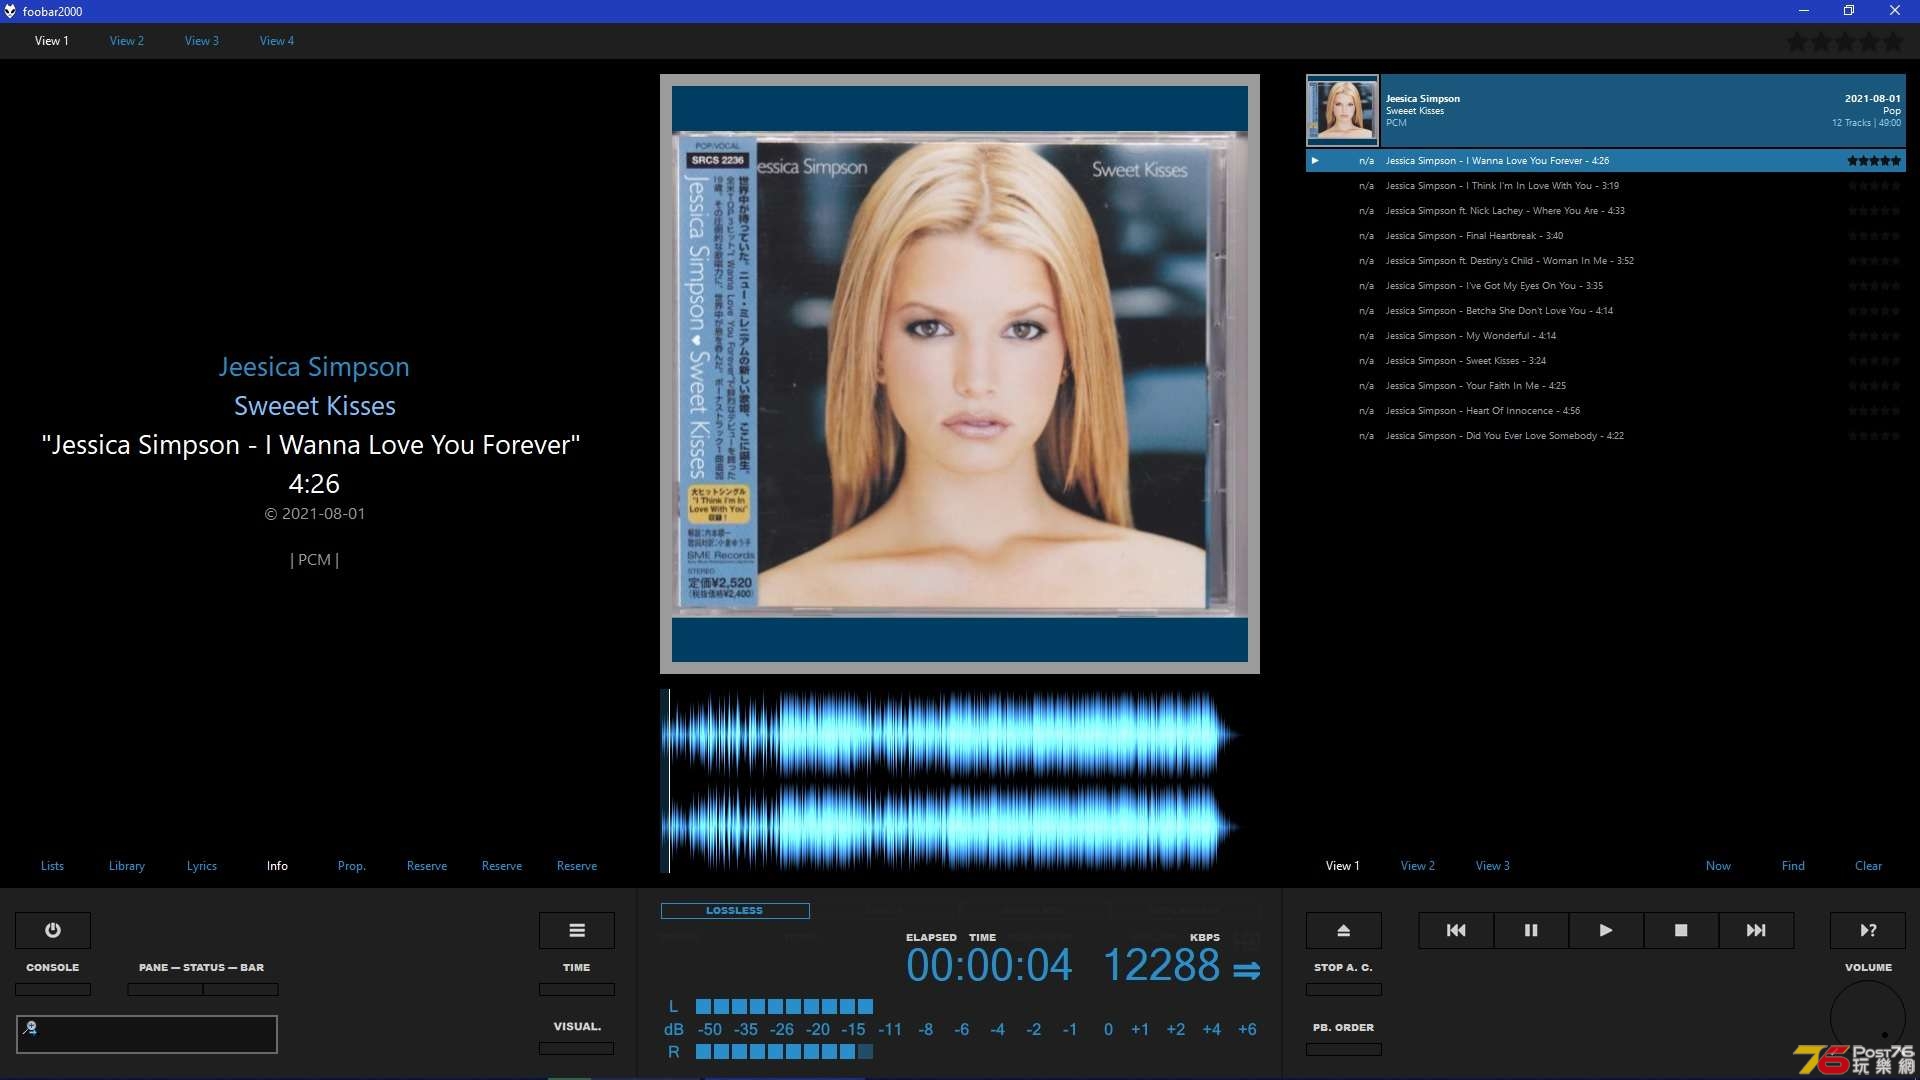Toggle the Time button
Screen dimensions: 1920x1080
click(x=577, y=989)
